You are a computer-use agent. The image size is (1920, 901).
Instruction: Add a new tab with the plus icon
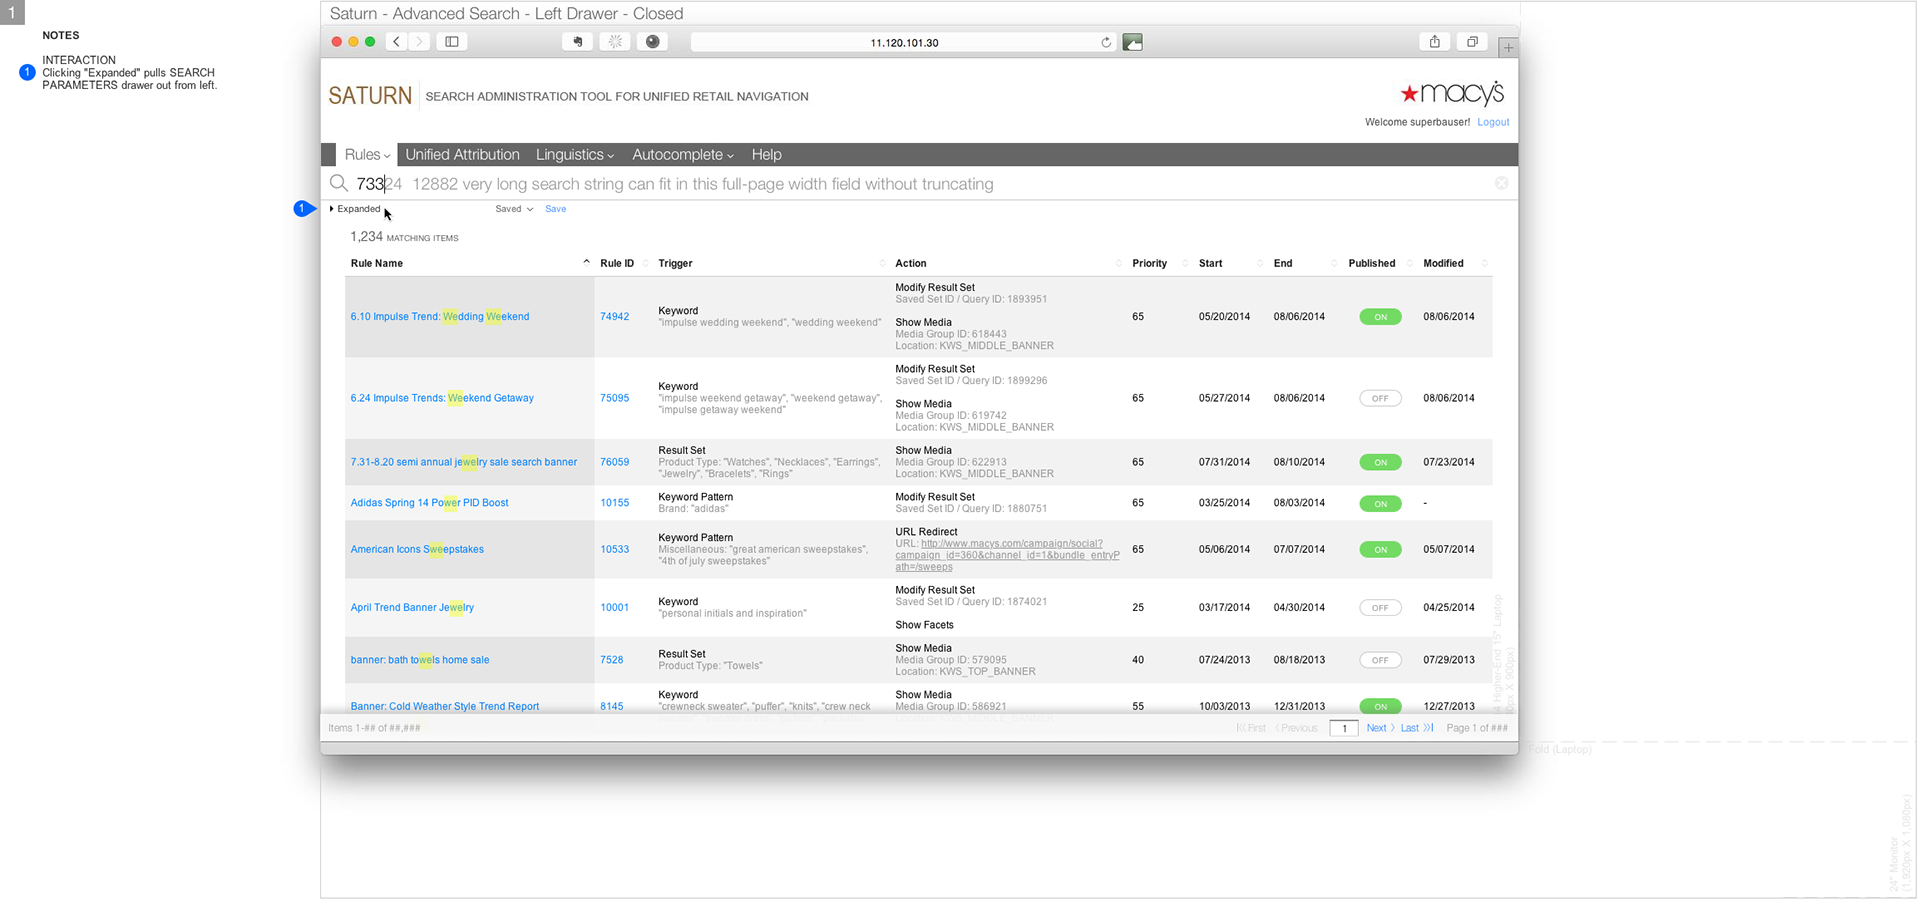point(1508,47)
